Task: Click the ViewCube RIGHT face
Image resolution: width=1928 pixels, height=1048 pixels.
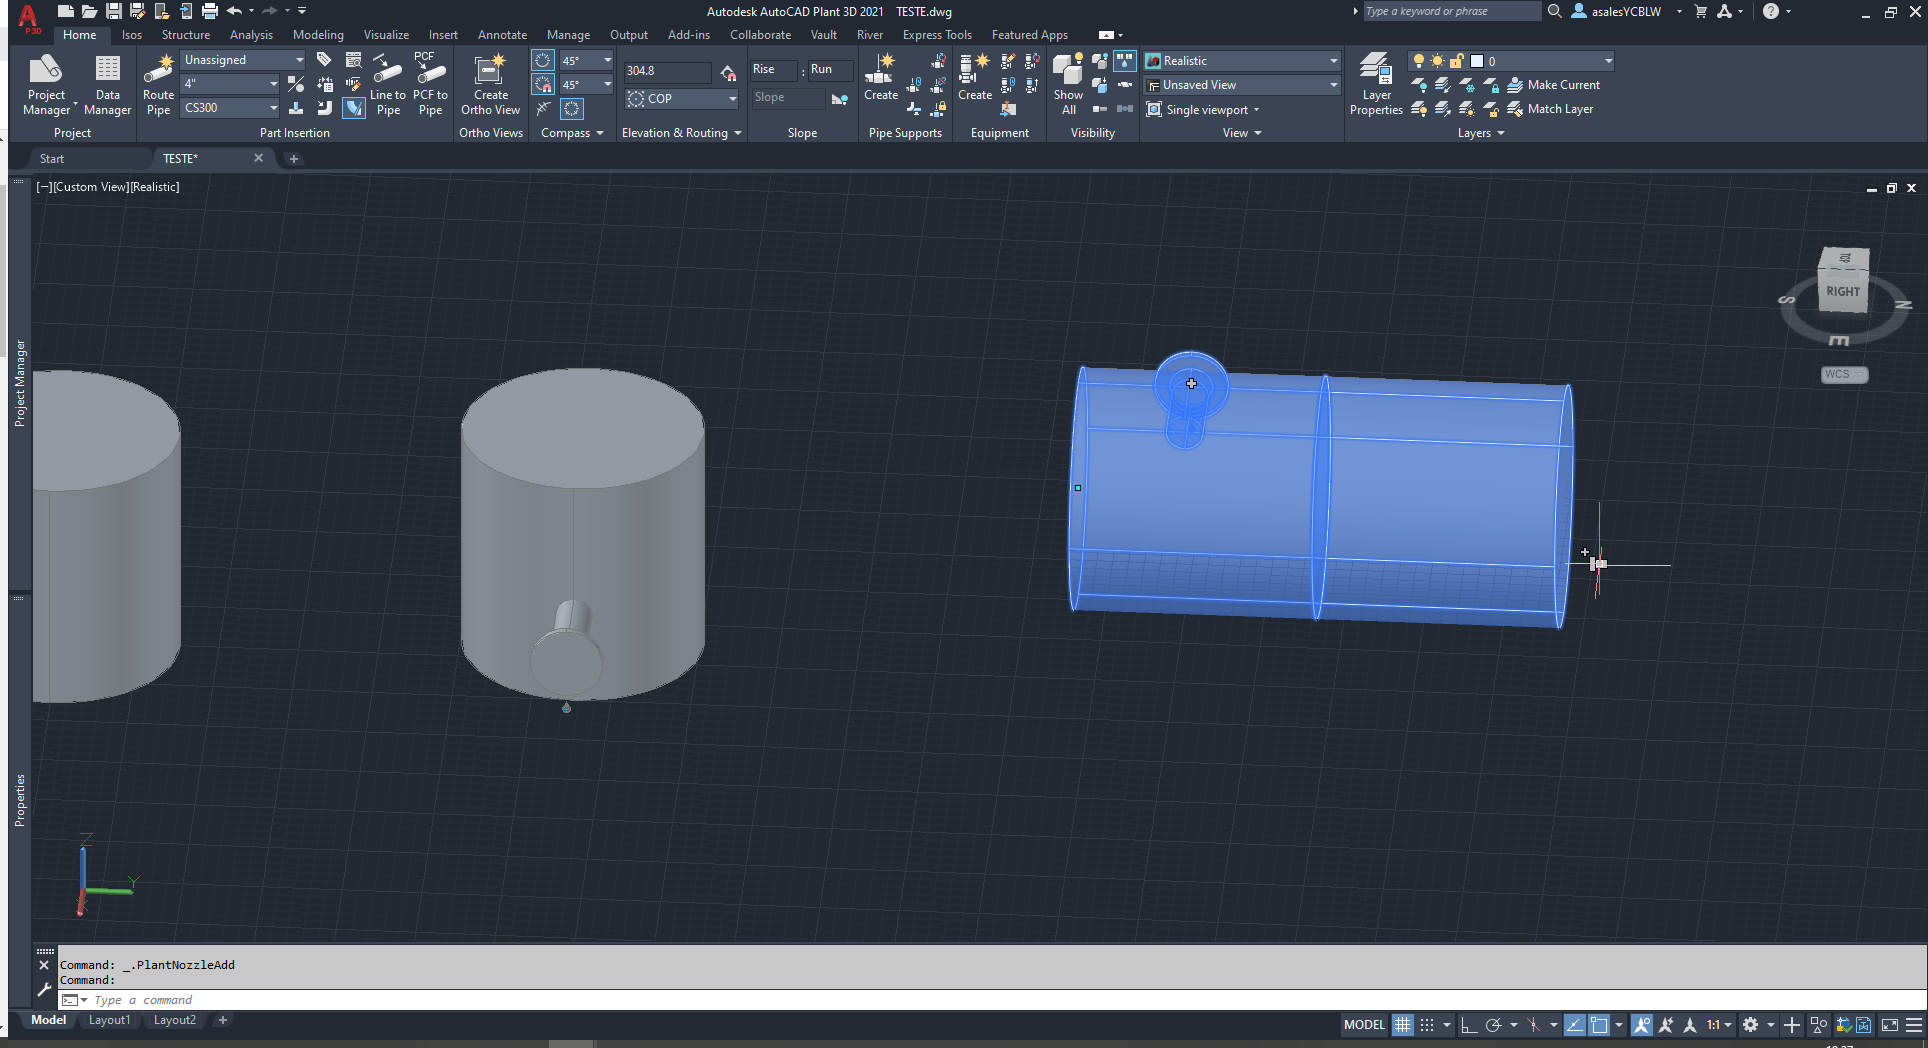Action: (1843, 291)
